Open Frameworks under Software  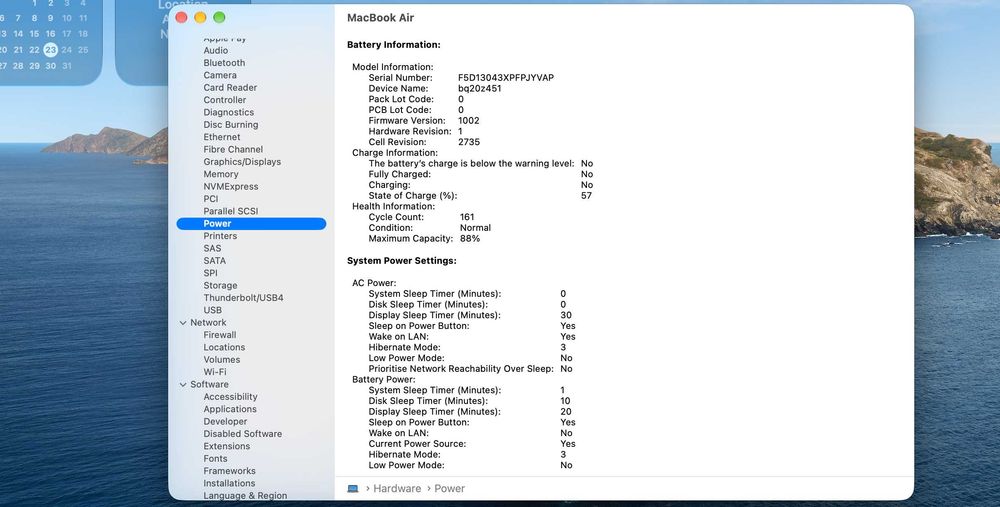coord(230,471)
